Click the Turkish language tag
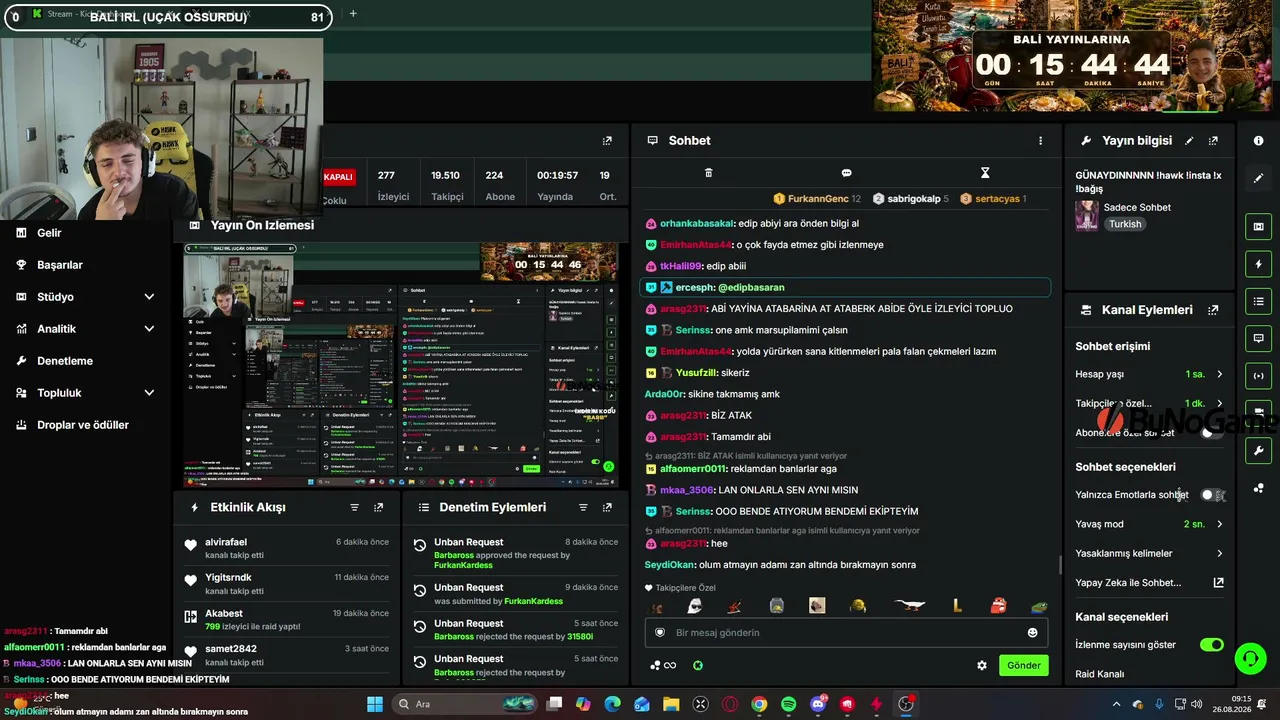 (x=1125, y=224)
